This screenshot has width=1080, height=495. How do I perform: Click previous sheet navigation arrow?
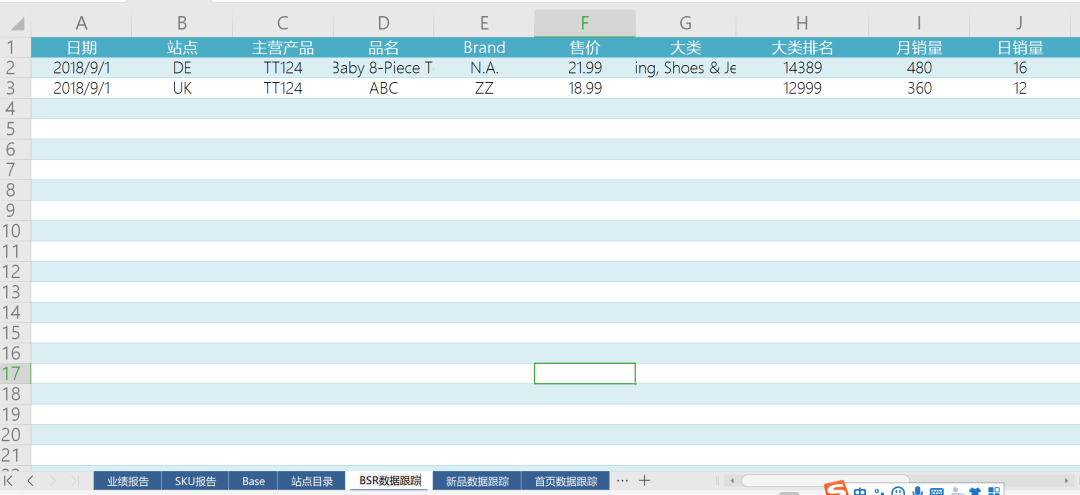coord(30,481)
